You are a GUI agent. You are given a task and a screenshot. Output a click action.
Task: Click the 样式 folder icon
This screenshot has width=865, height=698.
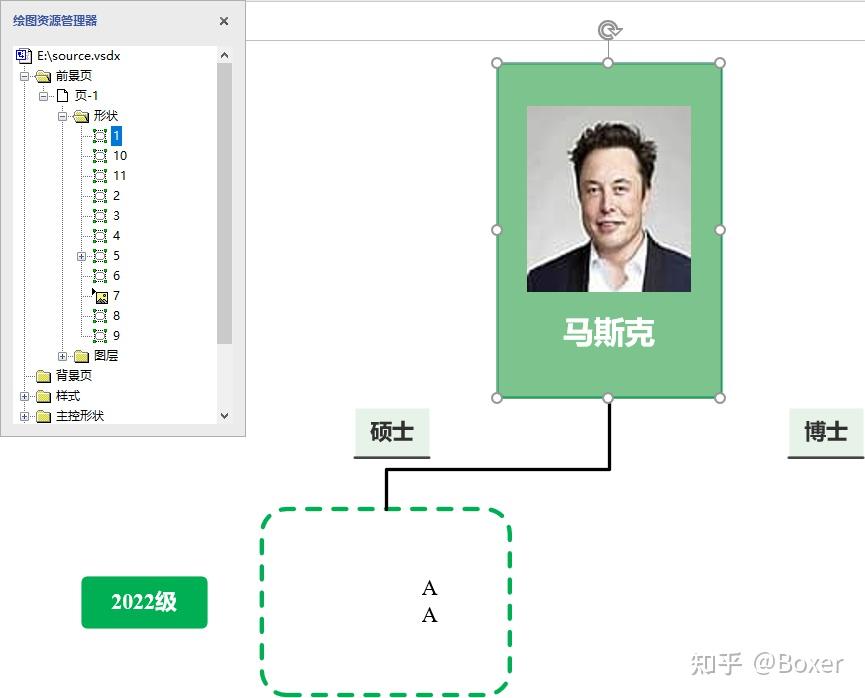(46, 395)
